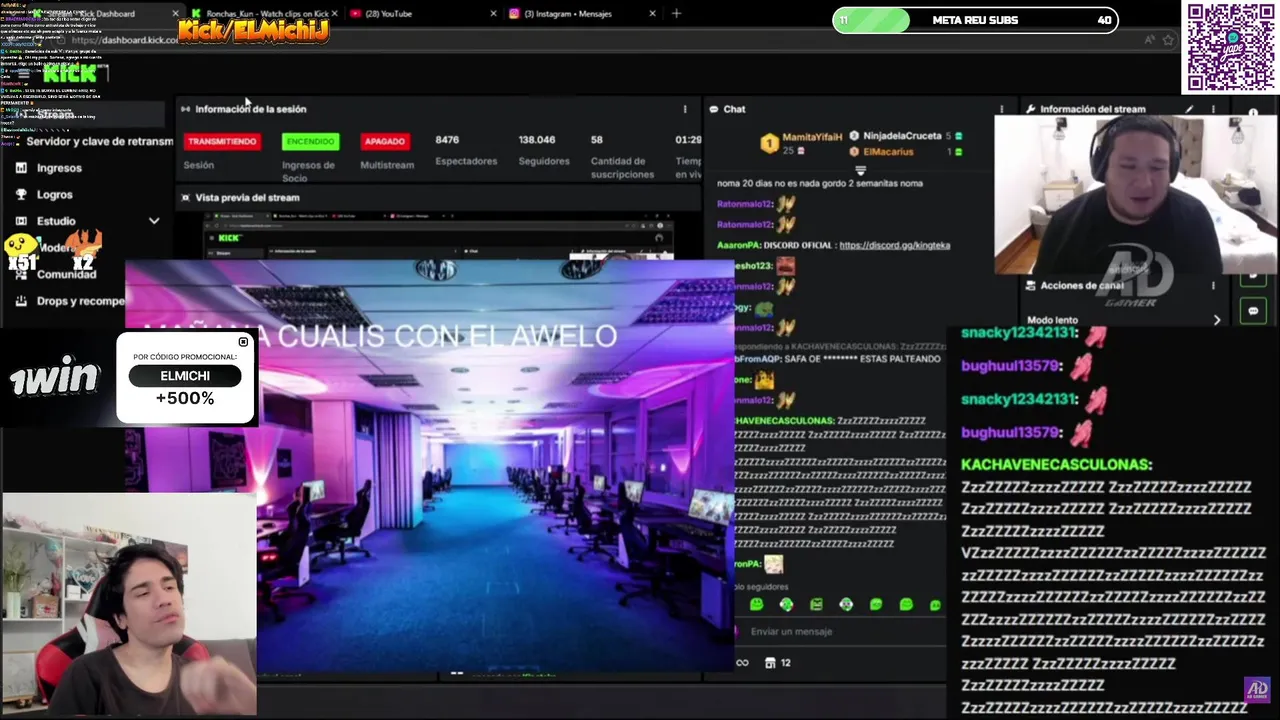
Task: Click the TRANSMITIENDO session status badge
Action: (x=222, y=142)
